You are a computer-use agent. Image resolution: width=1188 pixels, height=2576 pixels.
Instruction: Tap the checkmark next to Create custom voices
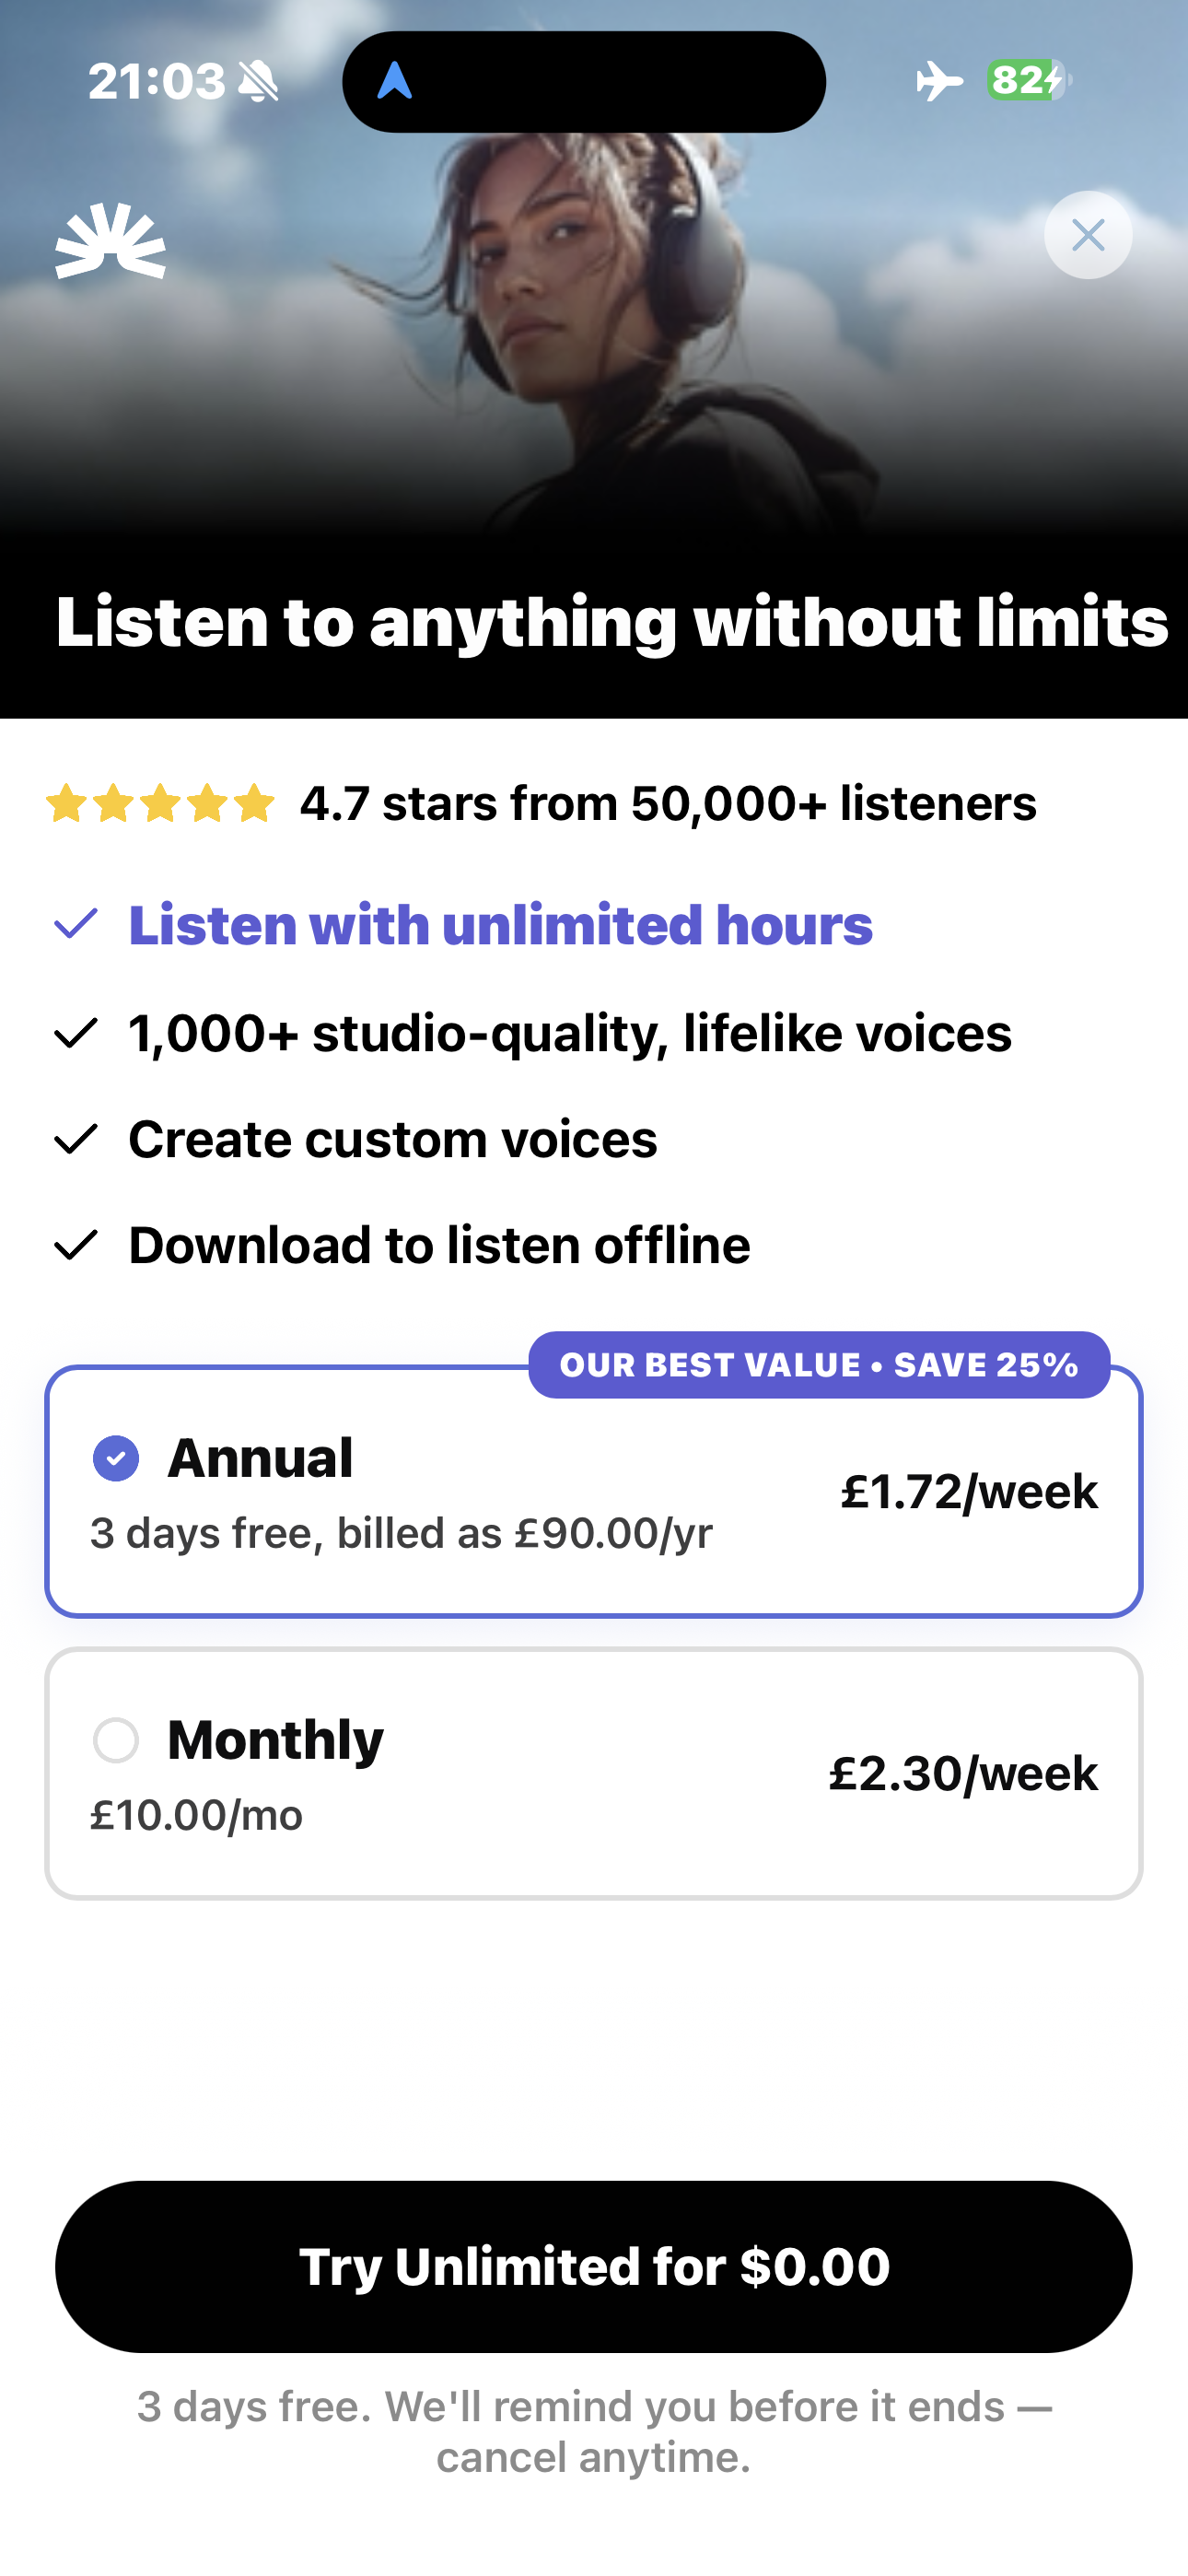coord(76,1139)
